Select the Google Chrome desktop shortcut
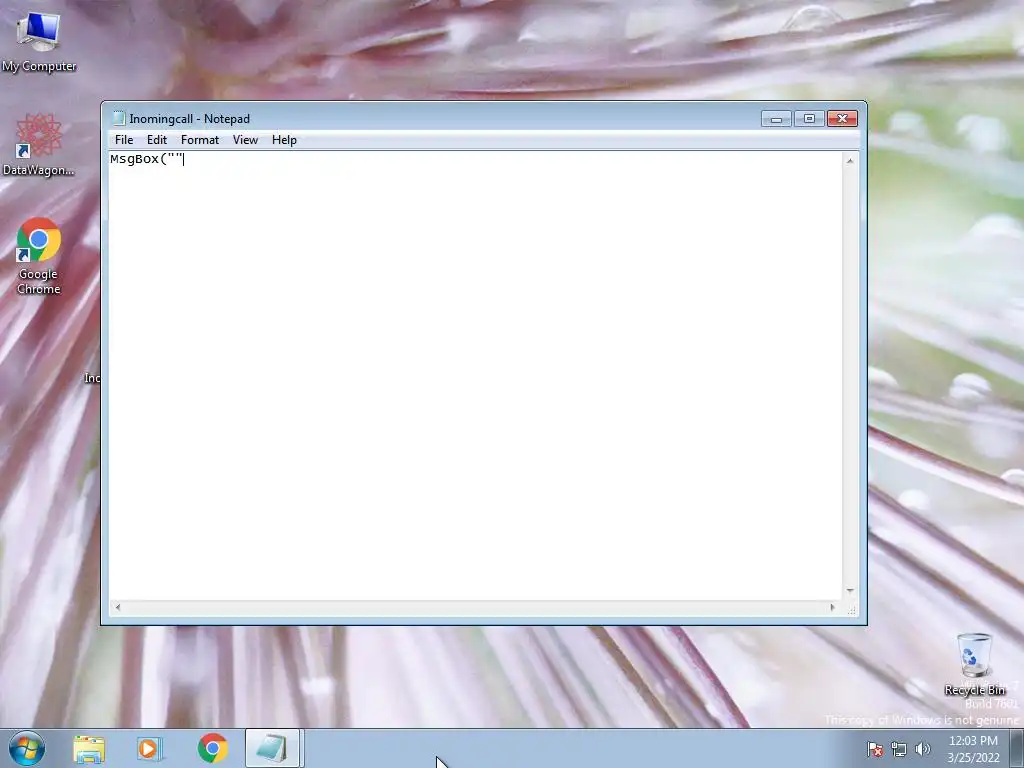The width and height of the screenshot is (1024, 768). point(39,256)
